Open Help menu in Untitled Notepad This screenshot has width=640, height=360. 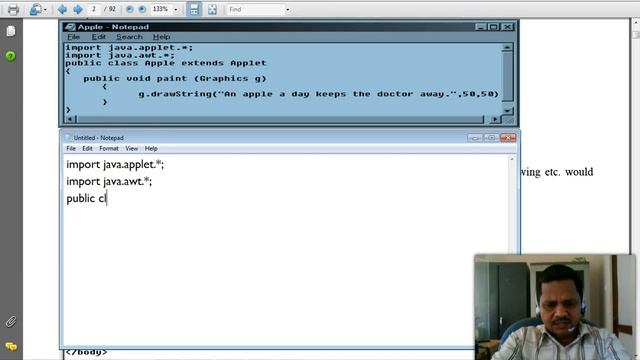click(x=151, y=149)
